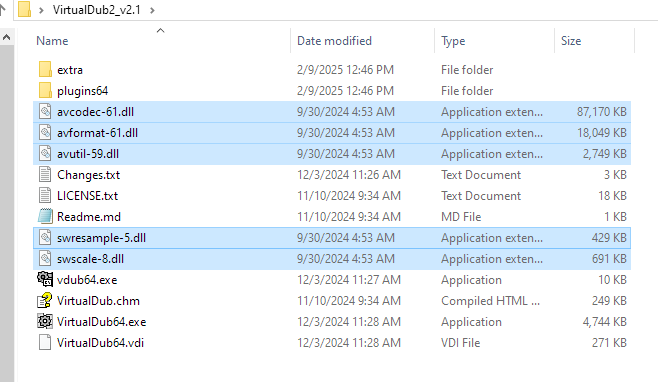Click the 12/3/2024 11:27 AM date cell
The image size is (658, 382).
coord(349,280)
